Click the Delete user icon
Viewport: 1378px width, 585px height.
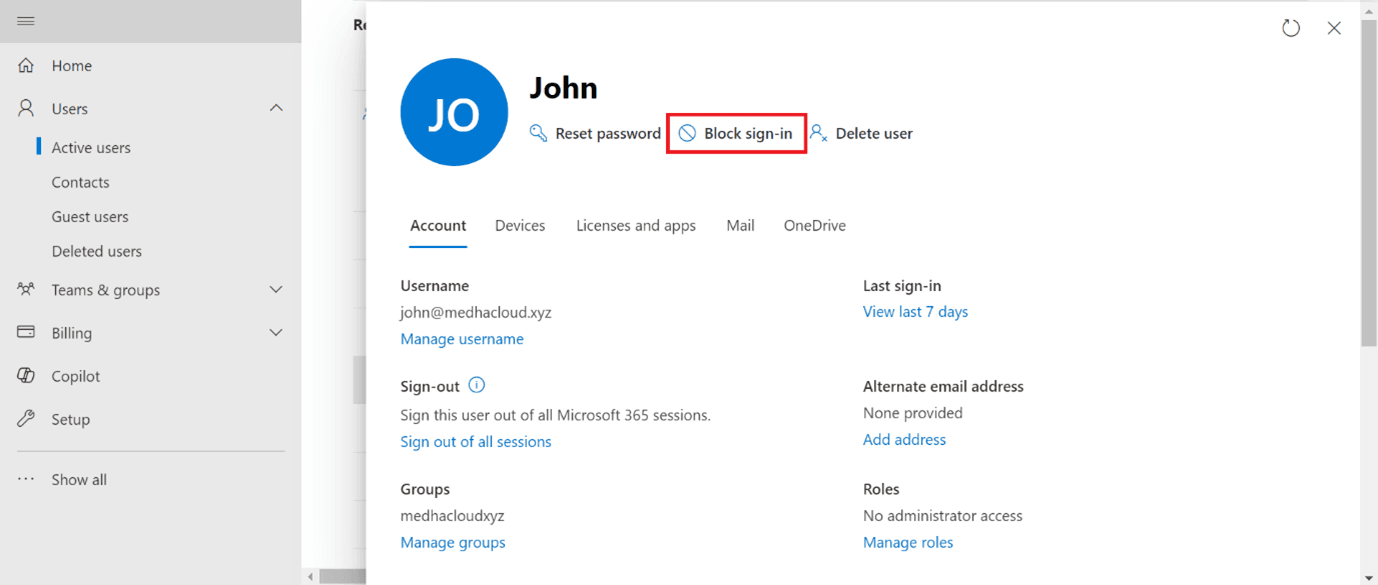pos(818,132)
